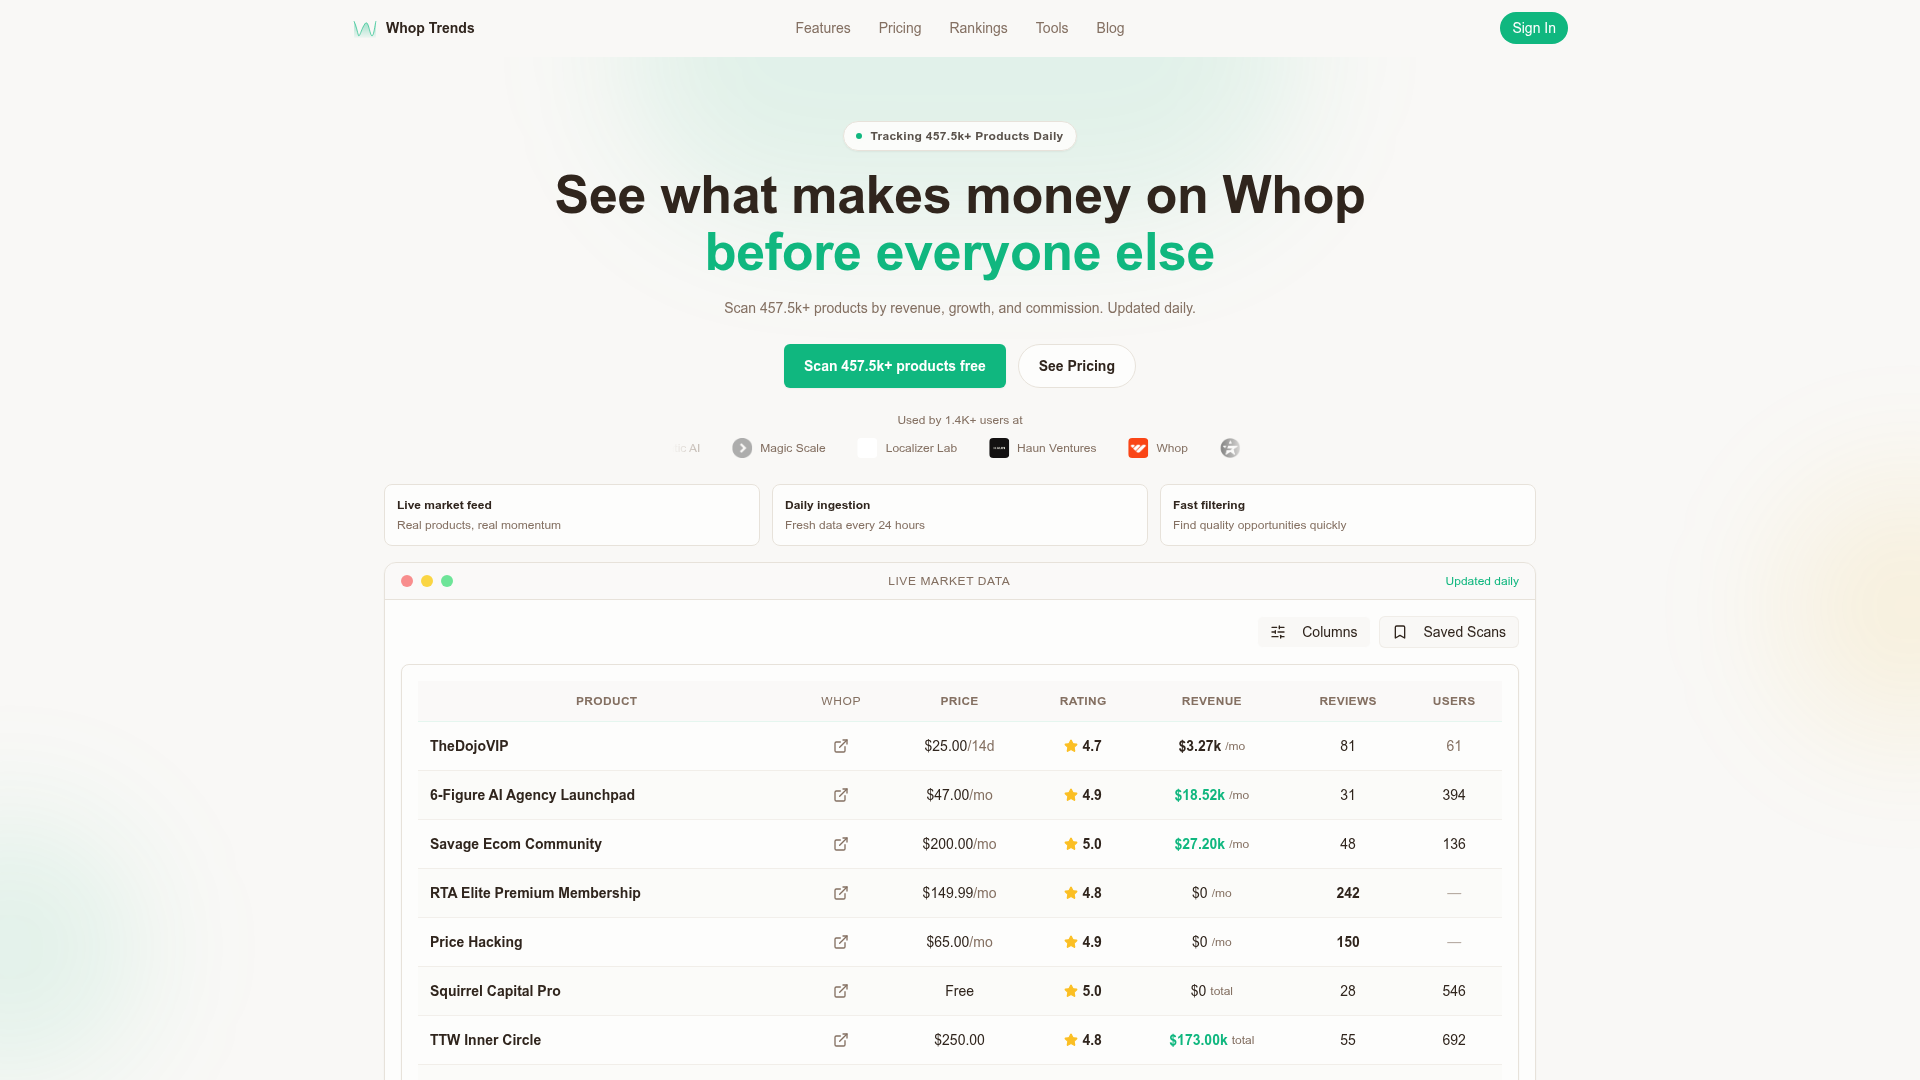Sort by the USERS column header
This screenshot has height=1080, width=1920.
1454,701
